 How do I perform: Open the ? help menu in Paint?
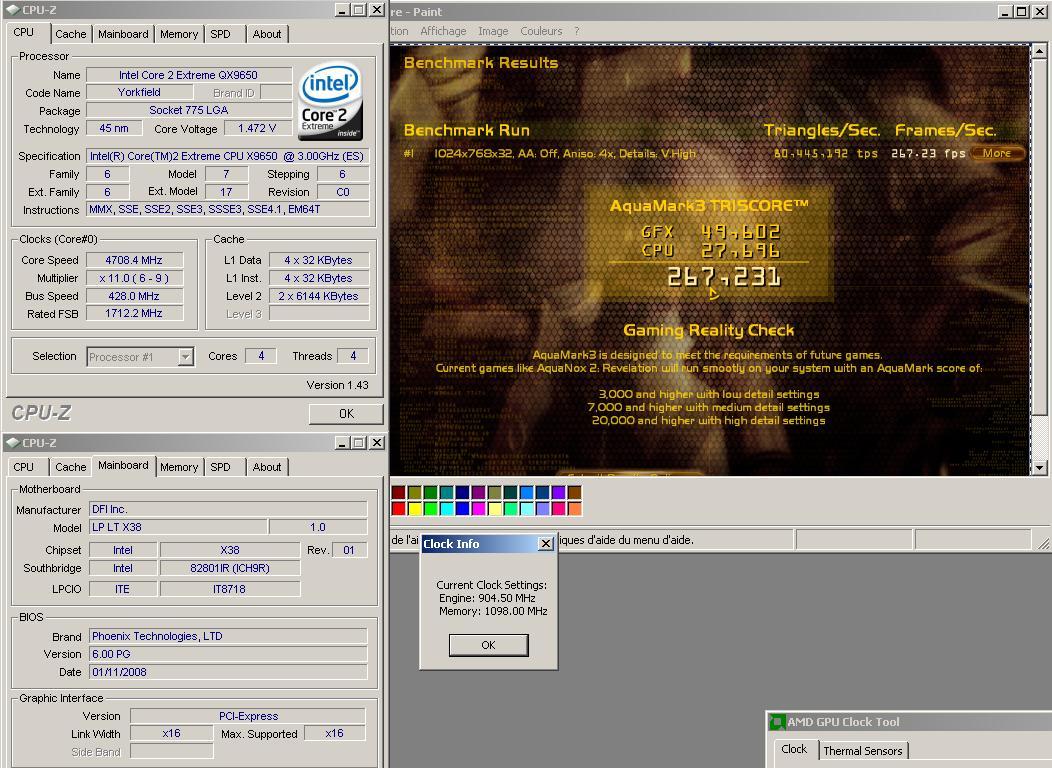[576, 31]
